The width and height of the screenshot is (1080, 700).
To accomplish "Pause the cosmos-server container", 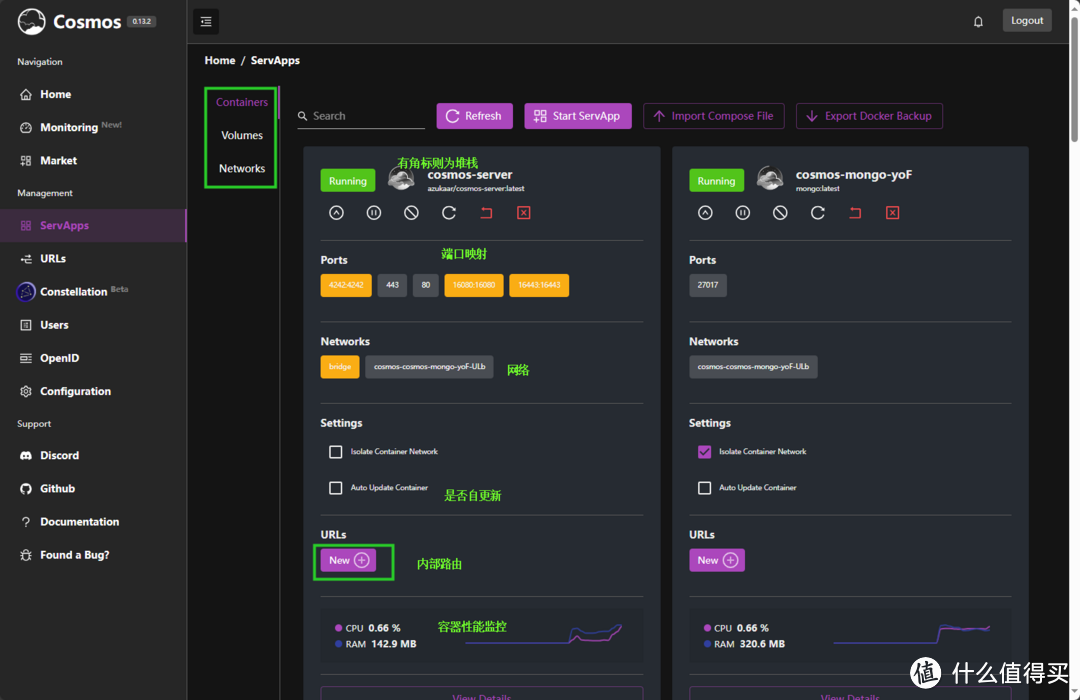I will [373, 213].
